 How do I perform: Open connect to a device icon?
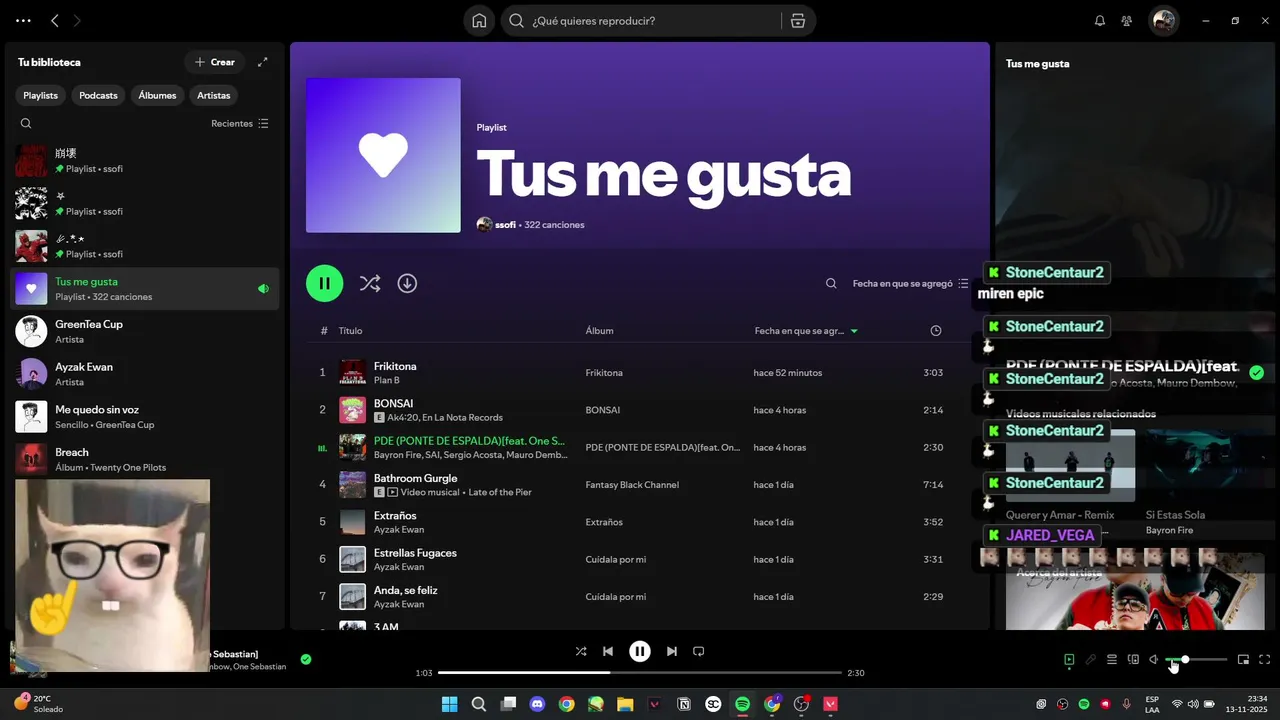point(1133,660)
